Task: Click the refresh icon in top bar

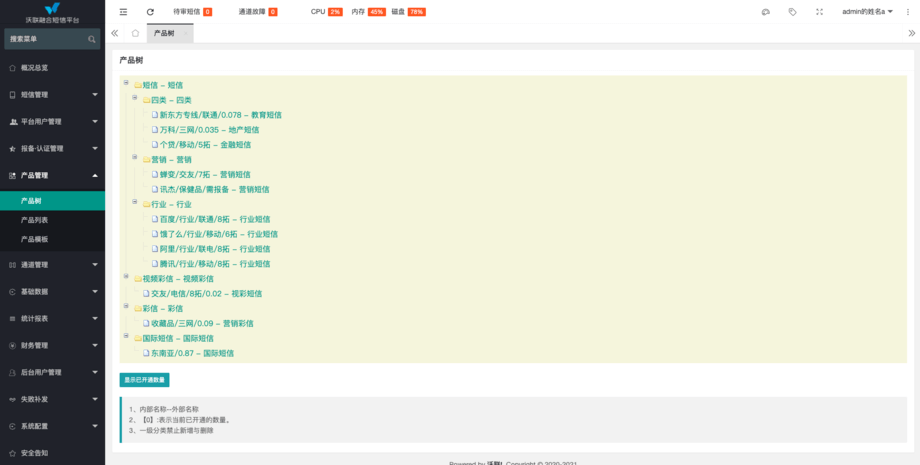Action: coord(150,12)
